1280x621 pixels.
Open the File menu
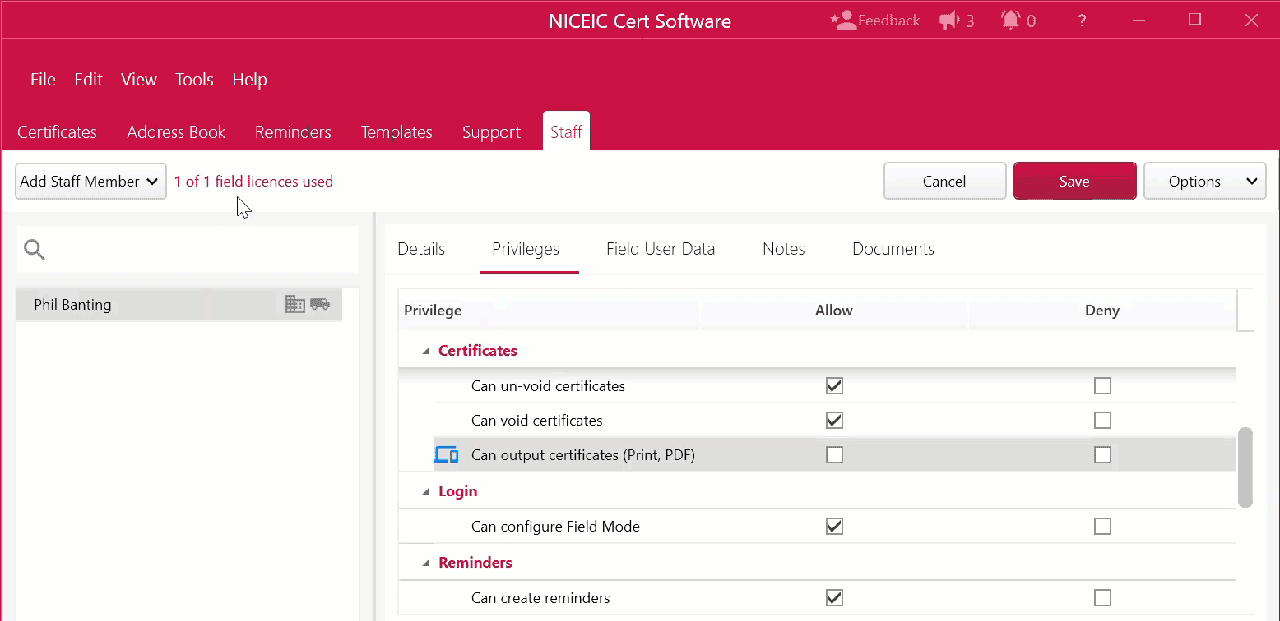pyautogui.click(x=43, y=79)
